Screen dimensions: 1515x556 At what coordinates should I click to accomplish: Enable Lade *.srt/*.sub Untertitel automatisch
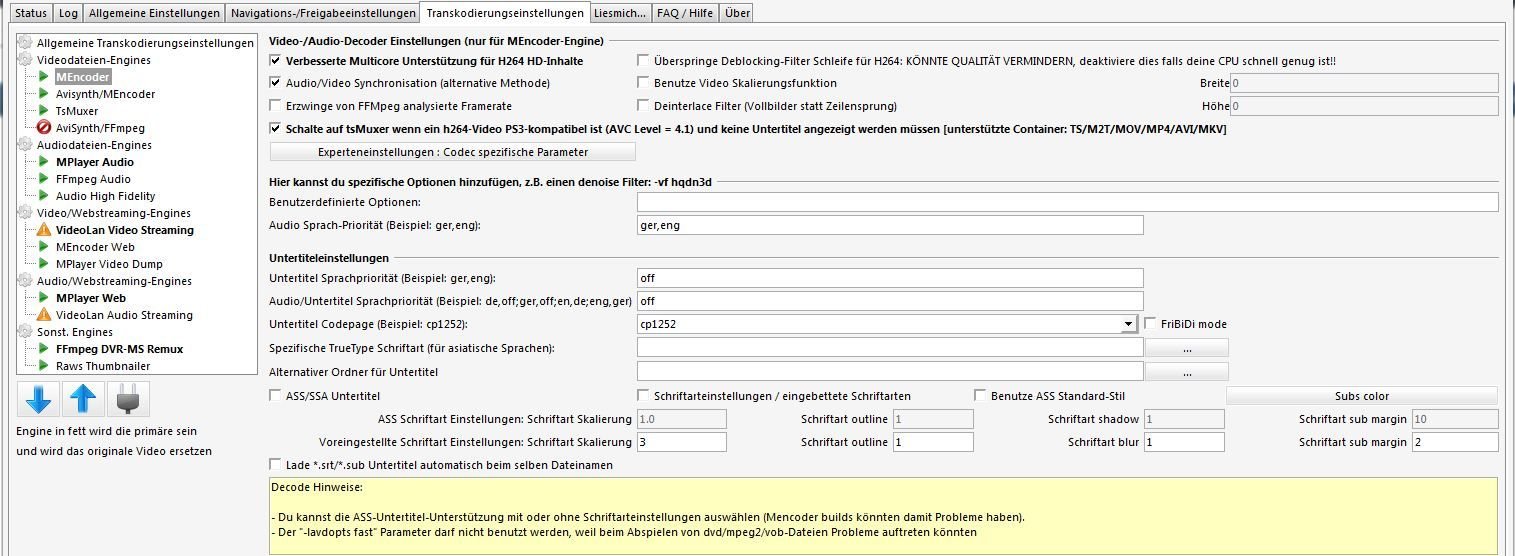pyautogui.click(x=276, y=465)
